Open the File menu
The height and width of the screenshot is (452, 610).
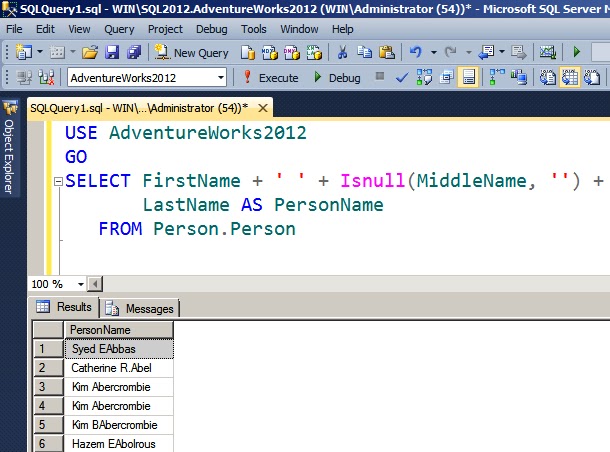click(x=14, y=29)
